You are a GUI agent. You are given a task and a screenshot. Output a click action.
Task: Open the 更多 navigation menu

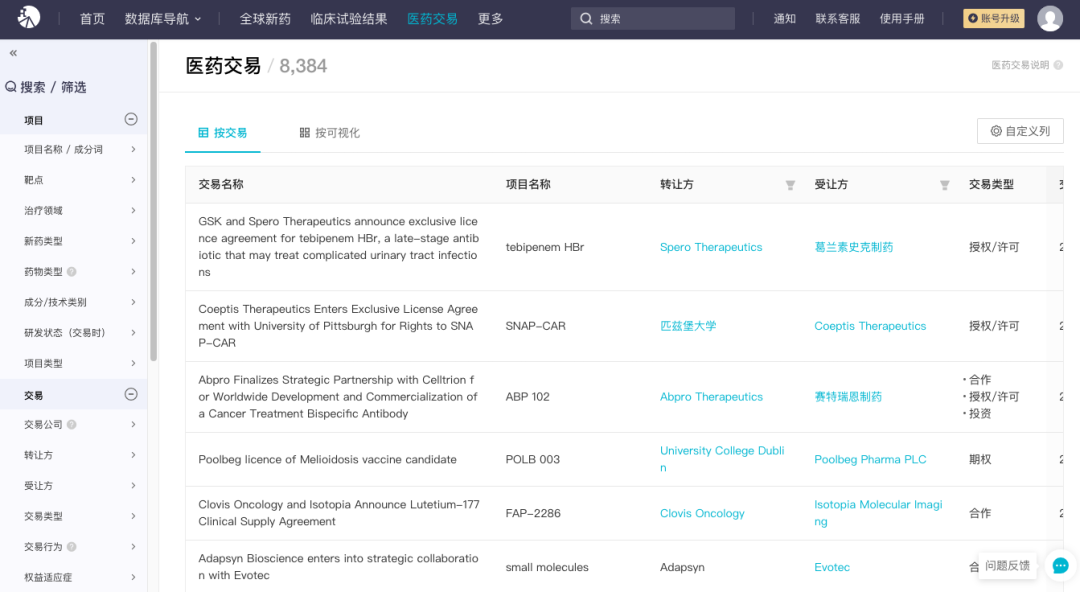tap(490, 19)
